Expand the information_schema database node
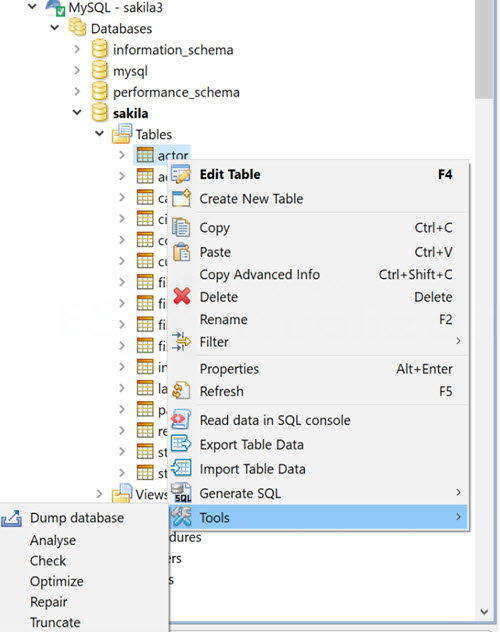The height and width of the screenshot is (632, 500). [77, 49]
